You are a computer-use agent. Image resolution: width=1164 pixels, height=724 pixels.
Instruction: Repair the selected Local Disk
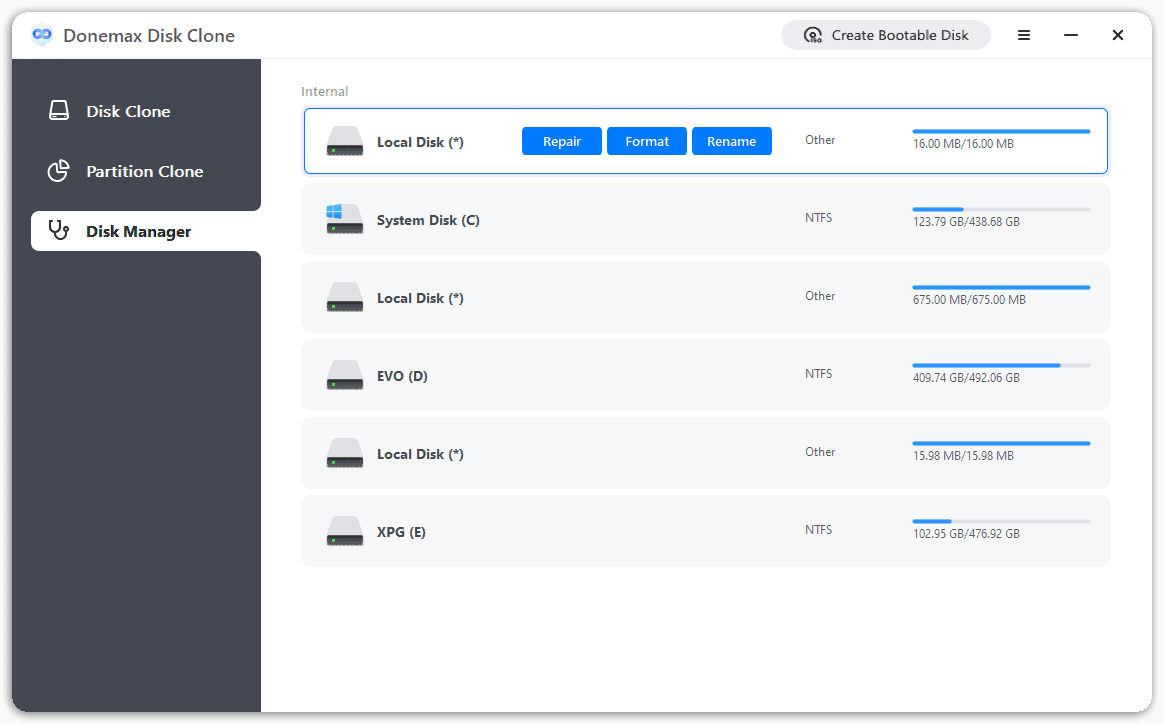562,141
